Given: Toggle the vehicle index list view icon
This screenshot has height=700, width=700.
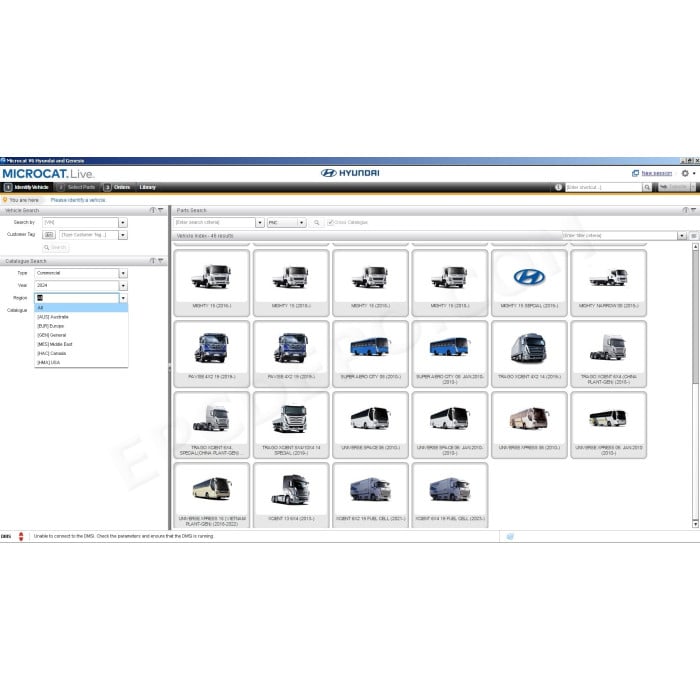Looking at the screenshot, I should 694,236.
